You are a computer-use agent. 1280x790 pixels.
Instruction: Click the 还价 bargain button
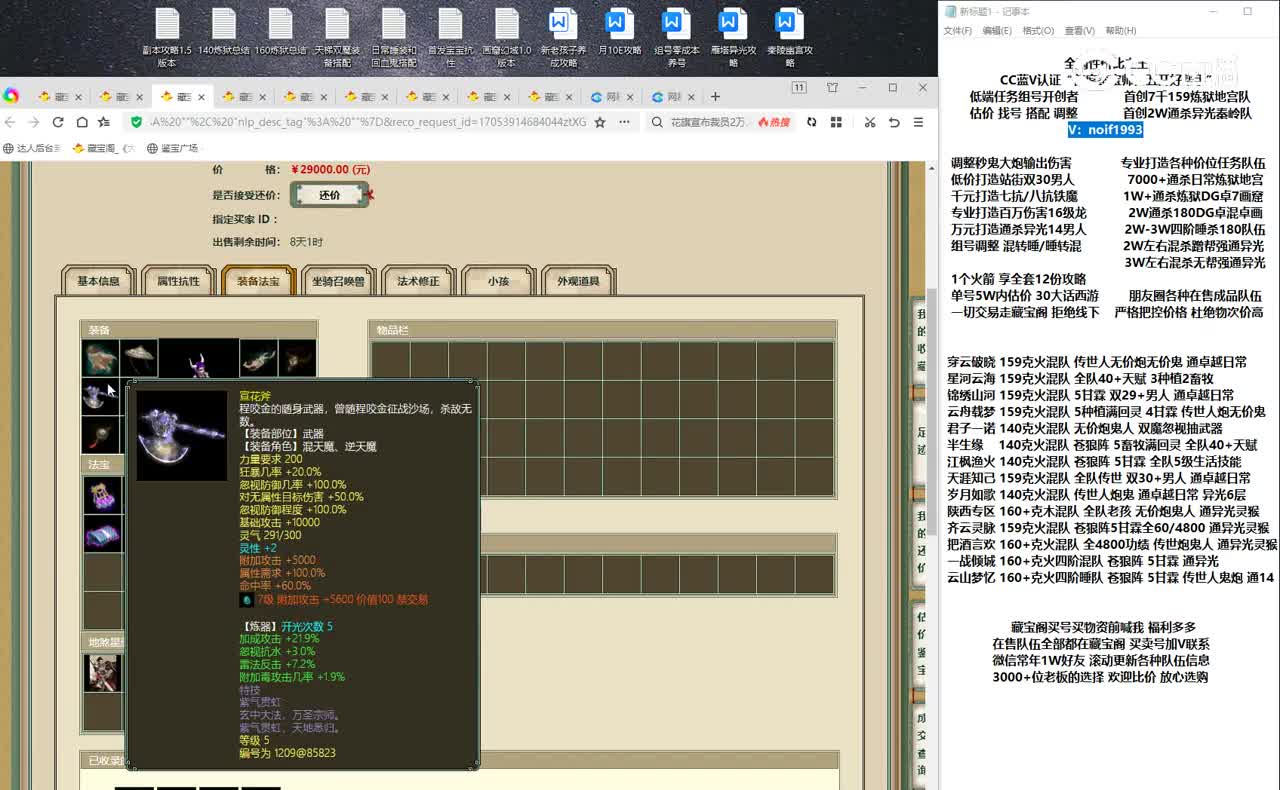click(329, 195)
